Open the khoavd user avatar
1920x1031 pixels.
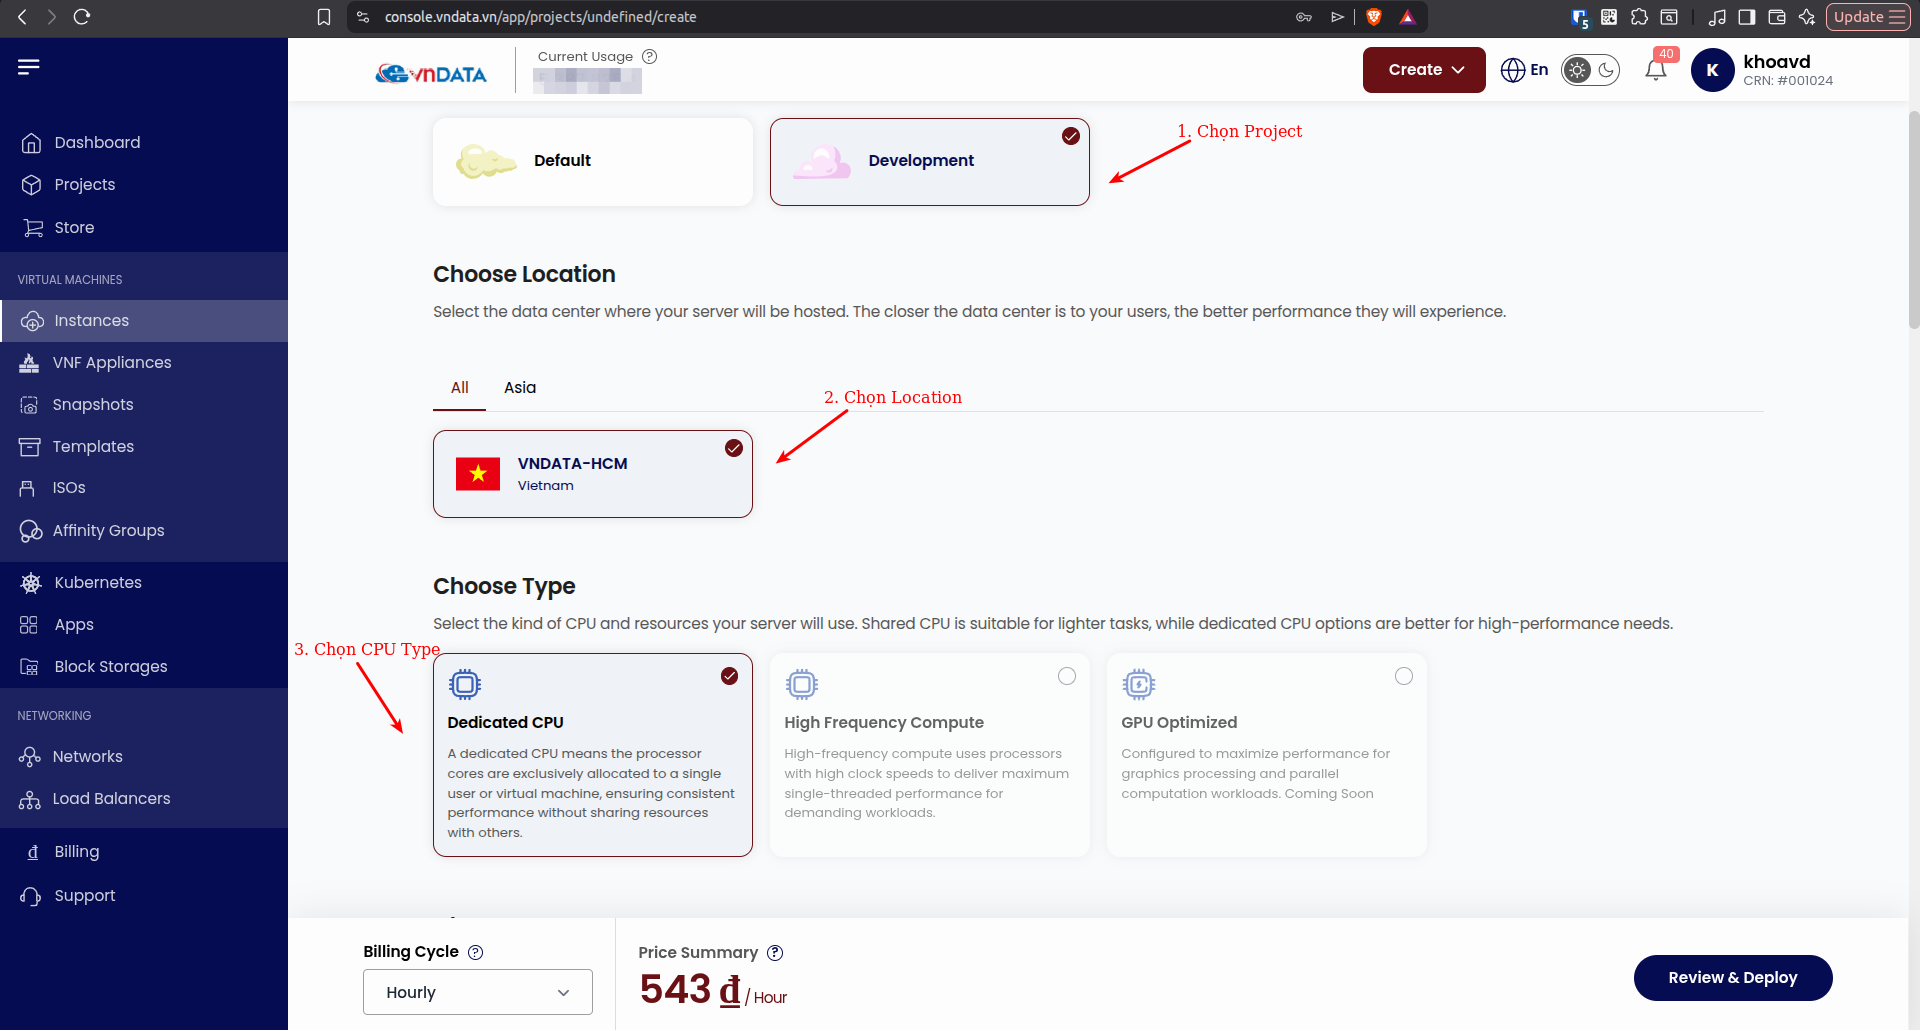tap(1712, 70)
